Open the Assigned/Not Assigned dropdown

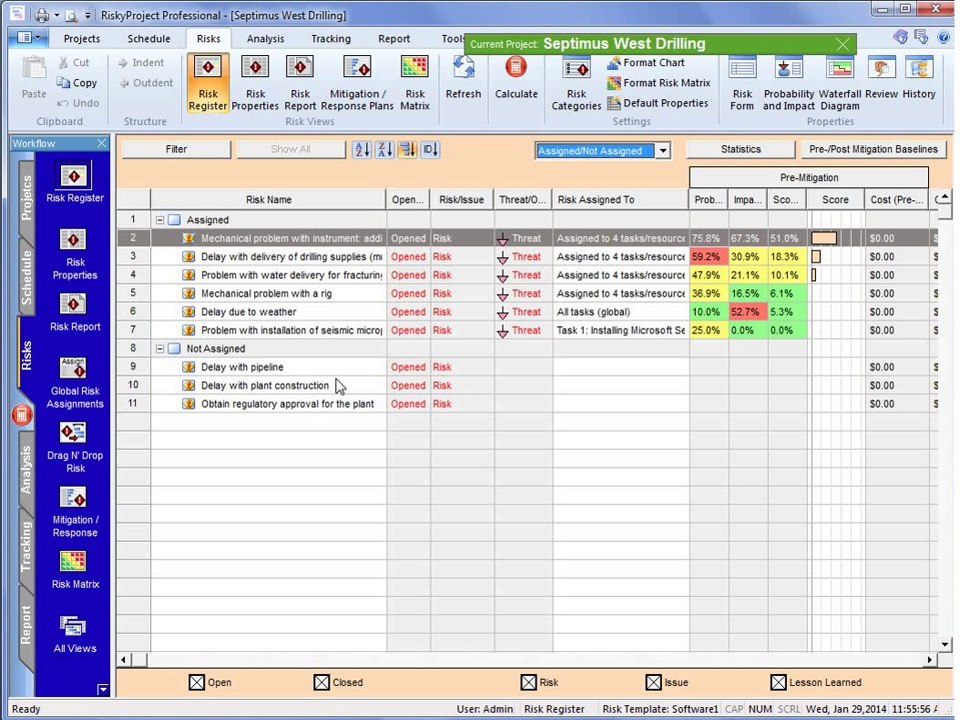pos(663,151)
